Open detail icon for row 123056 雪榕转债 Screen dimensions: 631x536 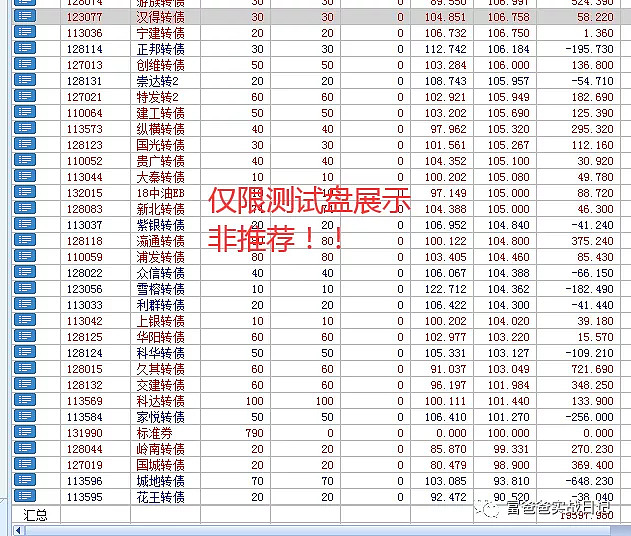click(25, 288)
